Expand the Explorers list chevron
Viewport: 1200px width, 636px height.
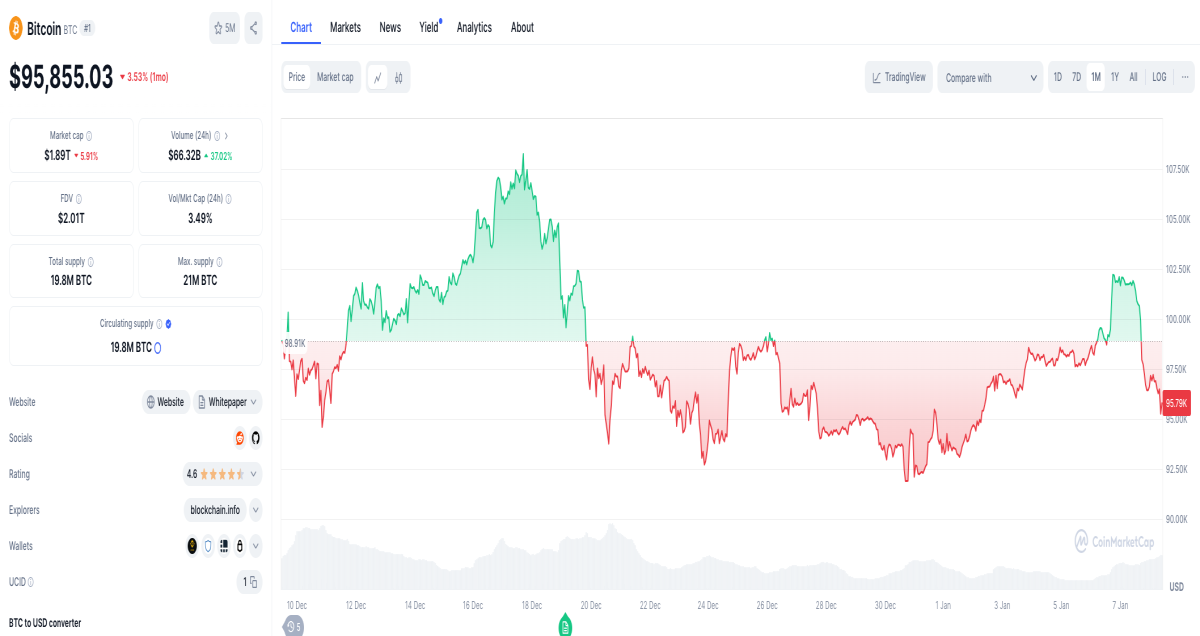click(x=255, y=510)
